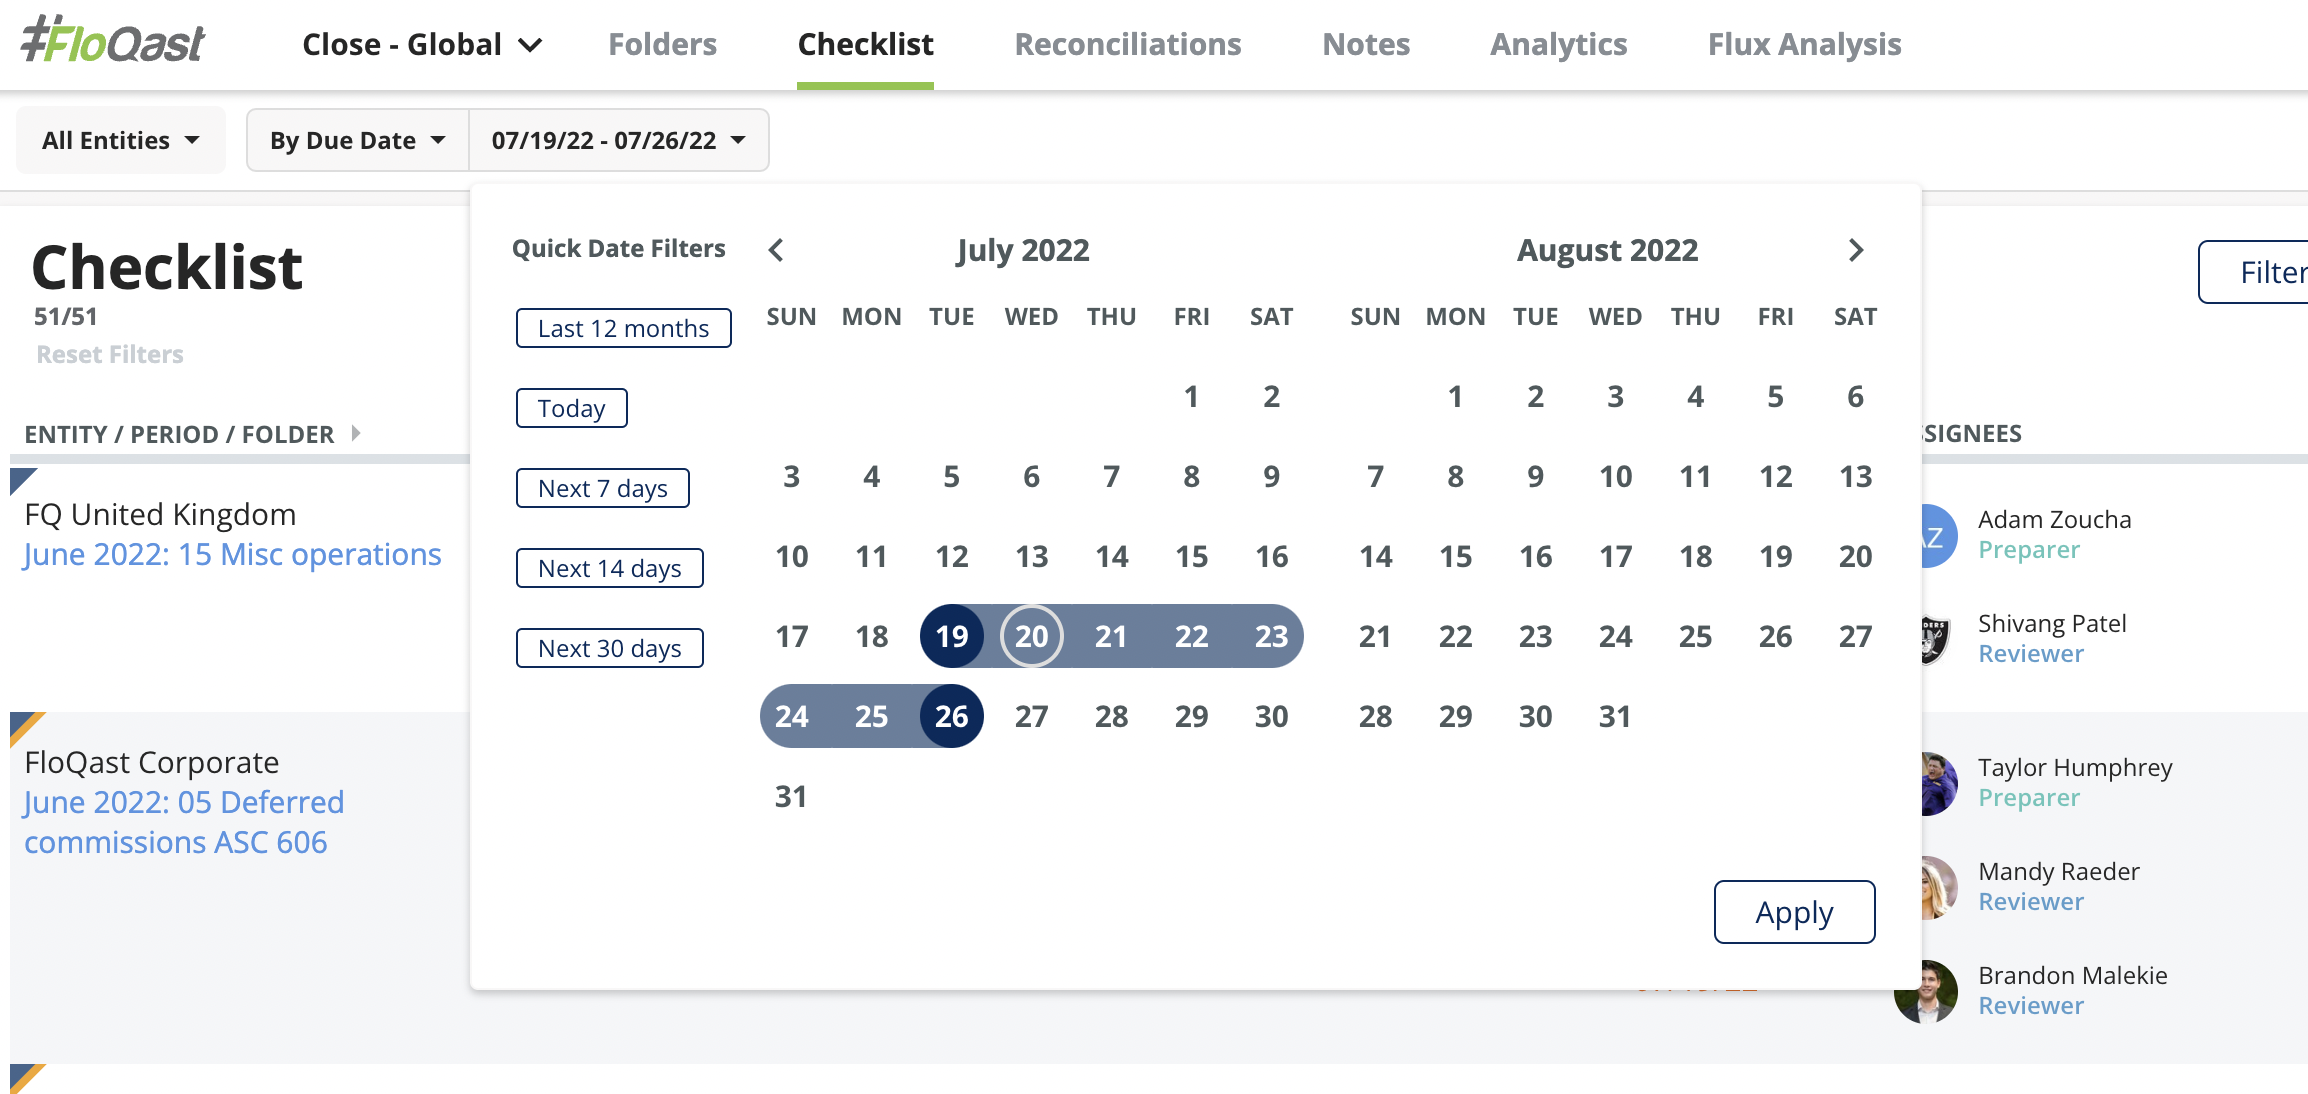Click the FQ United Kingdom entity name

[161, 514]
